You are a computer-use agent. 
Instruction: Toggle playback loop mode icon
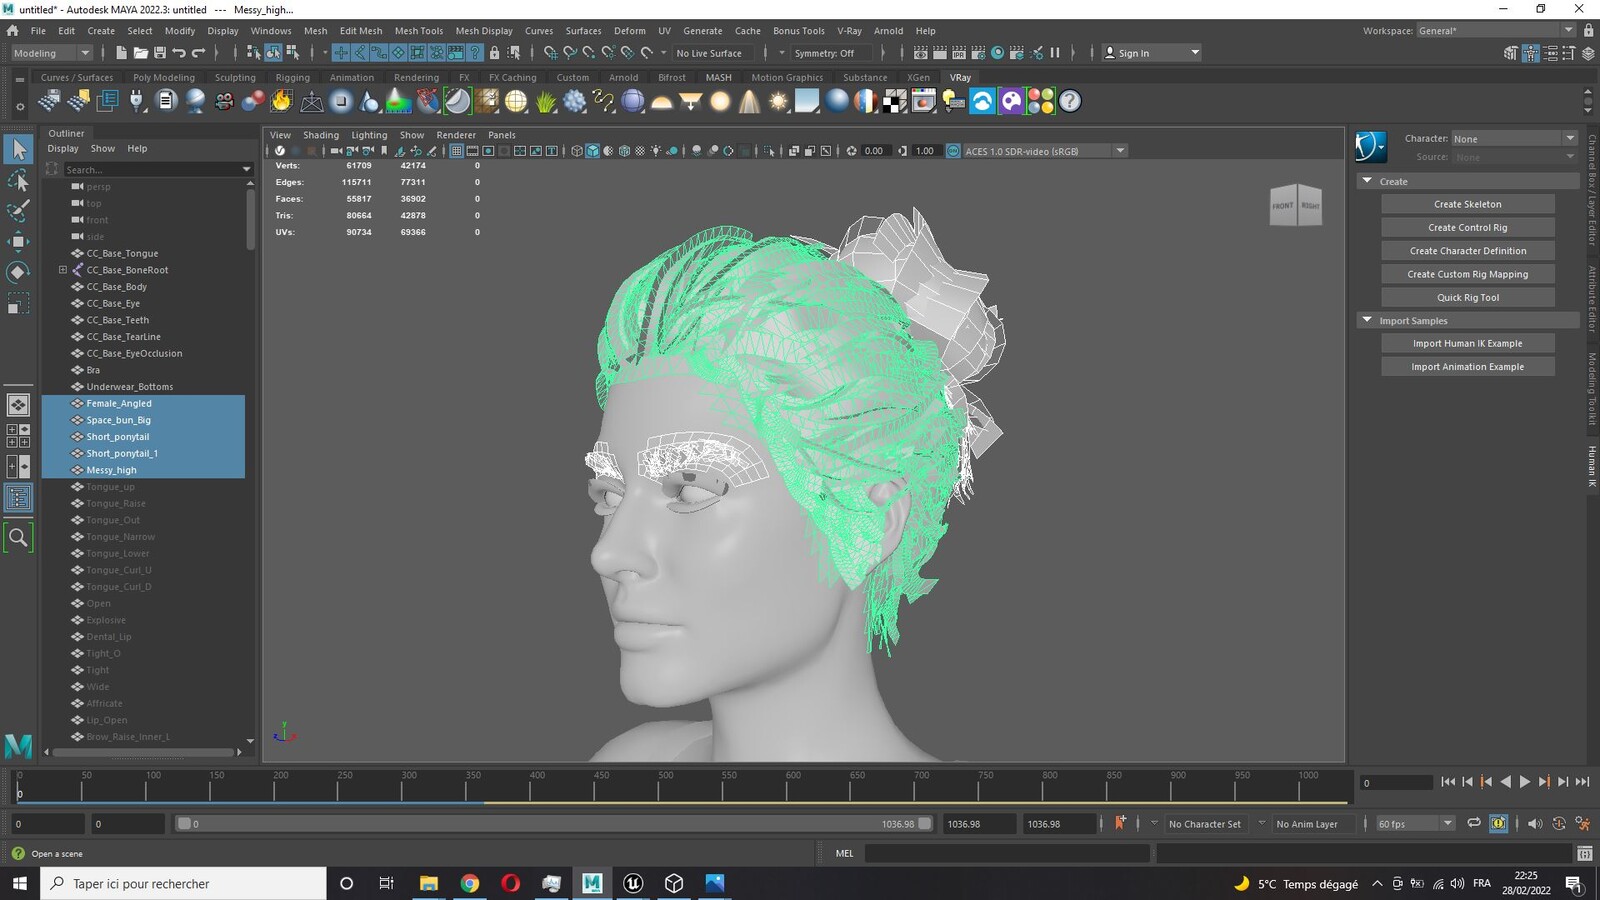[x=1474, y=823]
